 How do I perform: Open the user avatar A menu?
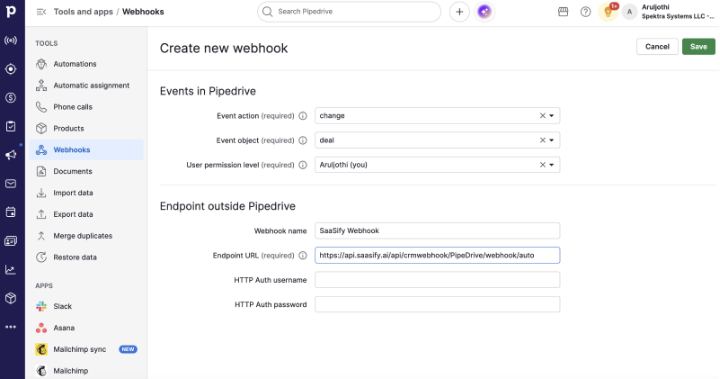(630, 12)
